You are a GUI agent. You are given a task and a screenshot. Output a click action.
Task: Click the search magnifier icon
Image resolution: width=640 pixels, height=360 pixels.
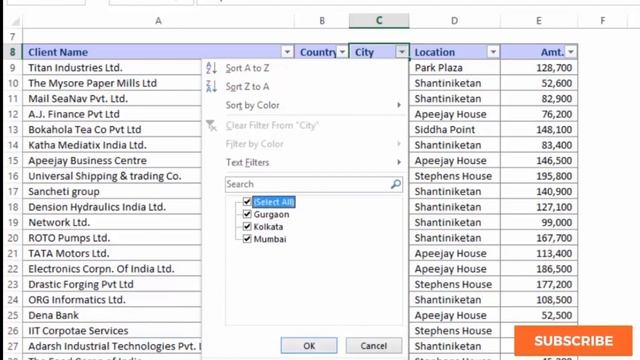click(396, 184)
